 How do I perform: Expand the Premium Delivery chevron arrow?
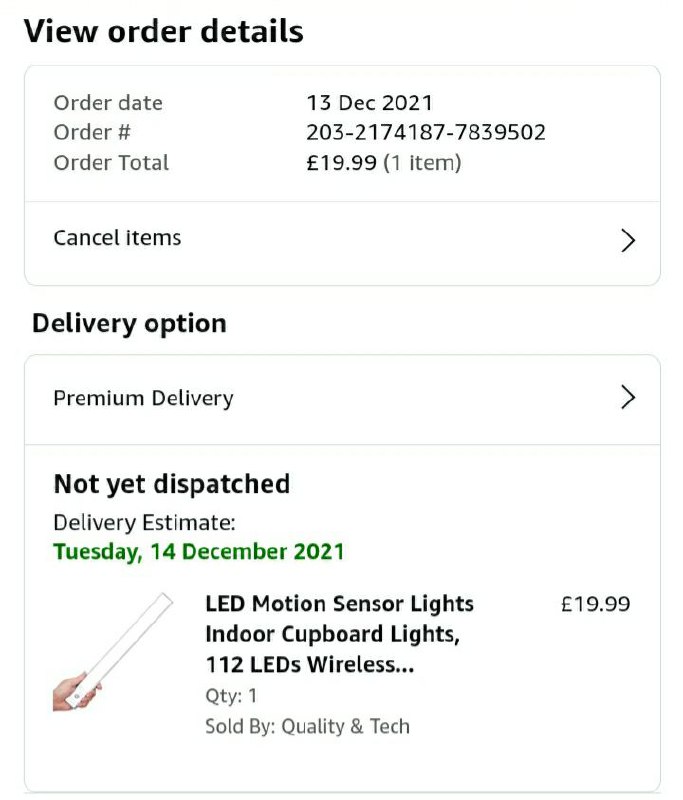tap(628, 397)
